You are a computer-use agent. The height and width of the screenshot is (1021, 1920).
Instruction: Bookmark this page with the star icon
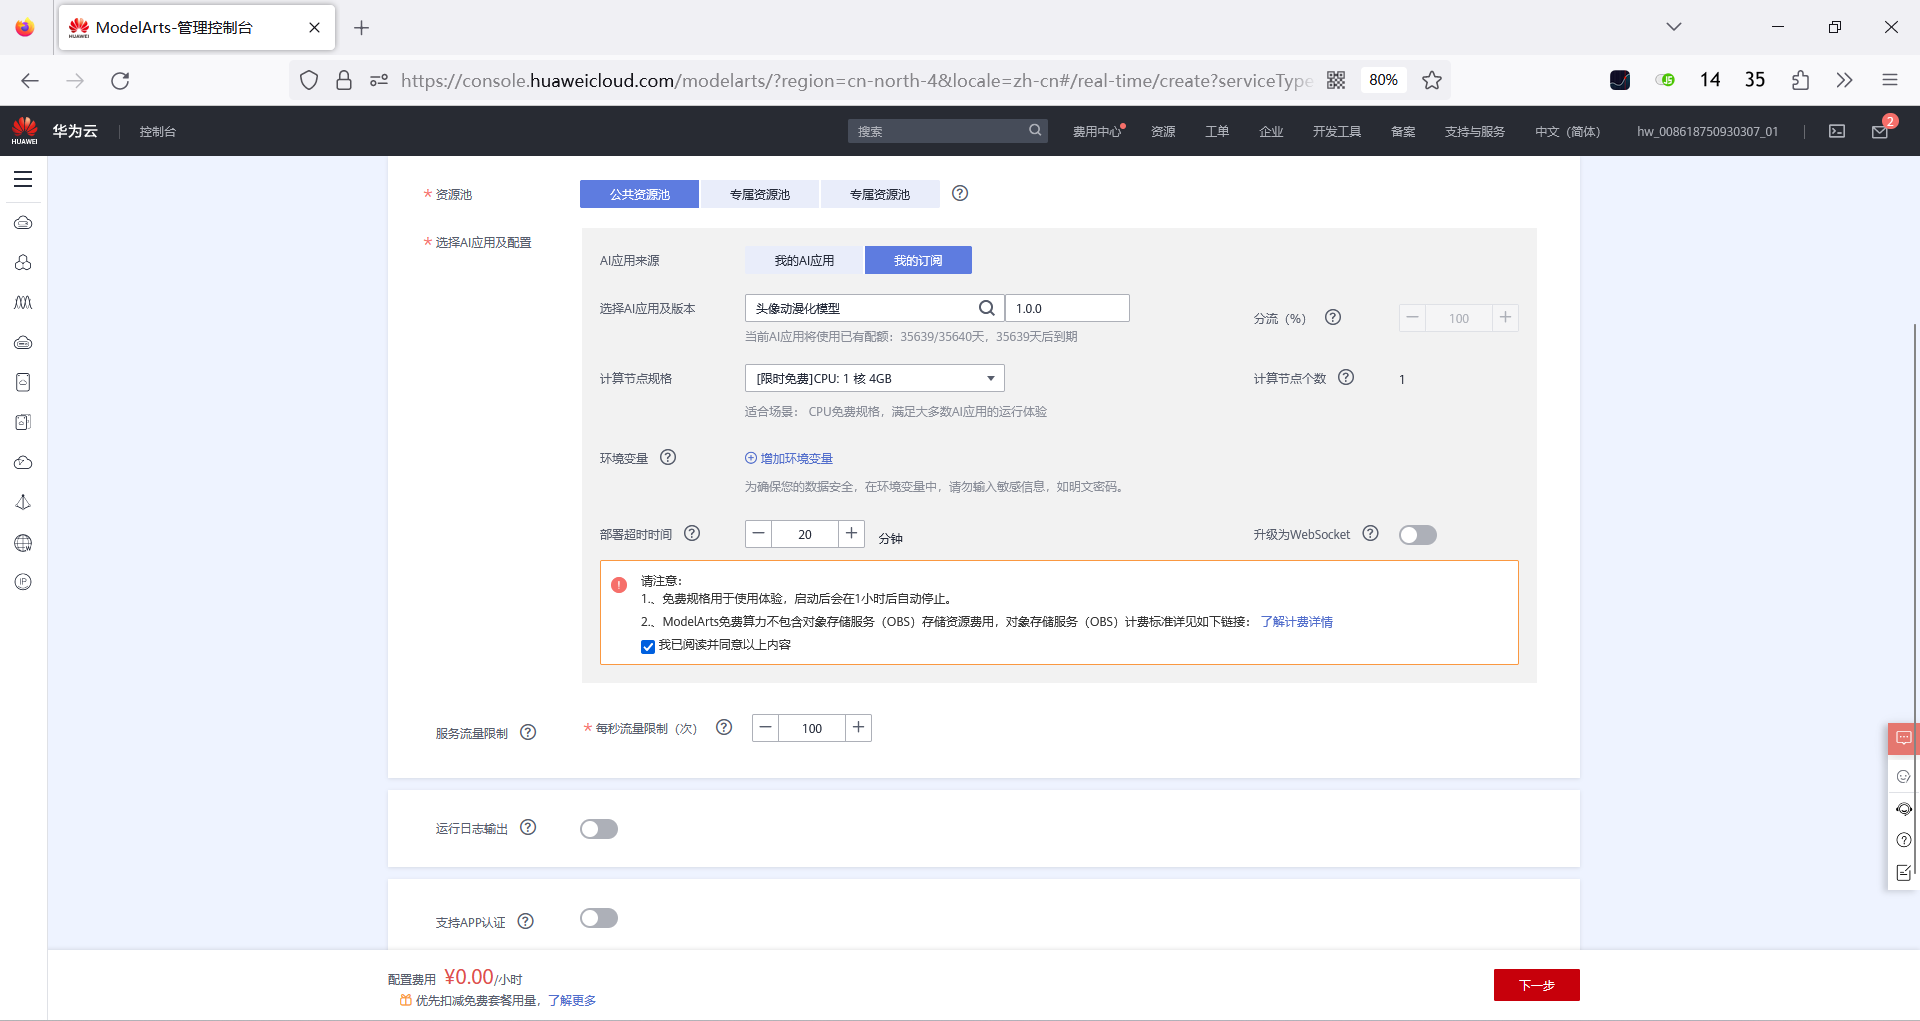(1432, 81)
